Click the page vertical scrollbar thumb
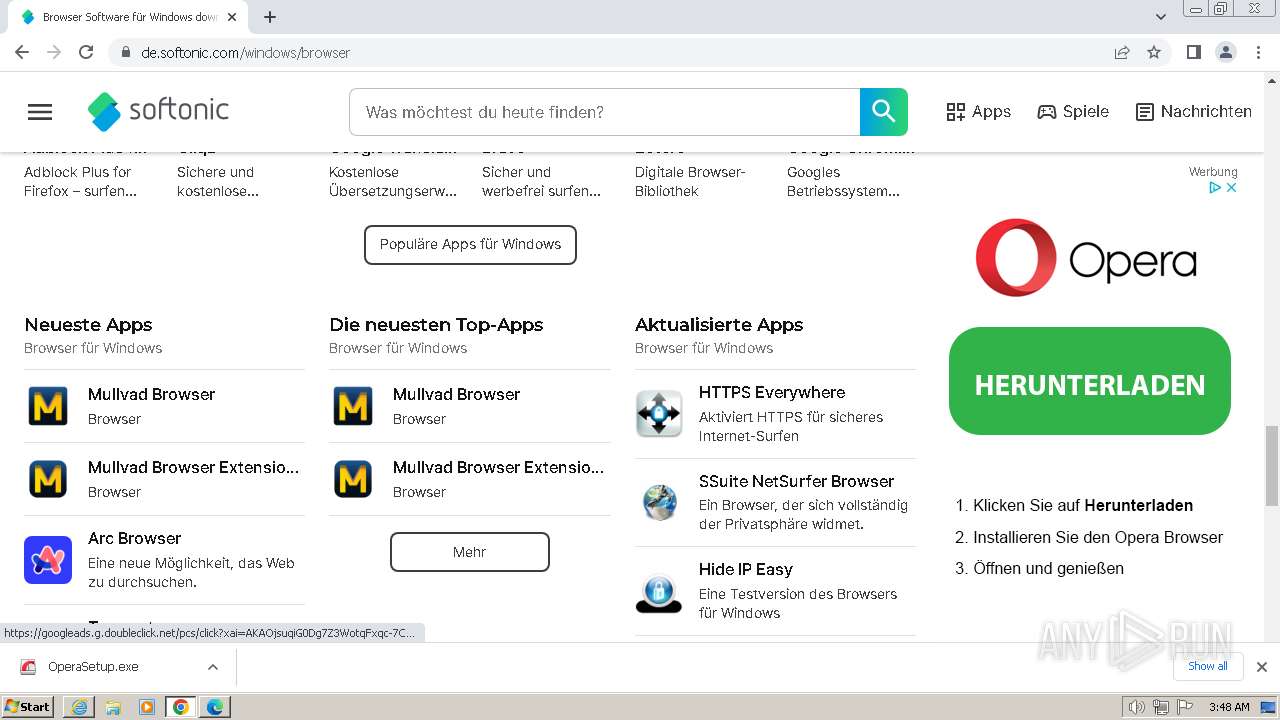 pyautogui.click(x=1271, y=465)
